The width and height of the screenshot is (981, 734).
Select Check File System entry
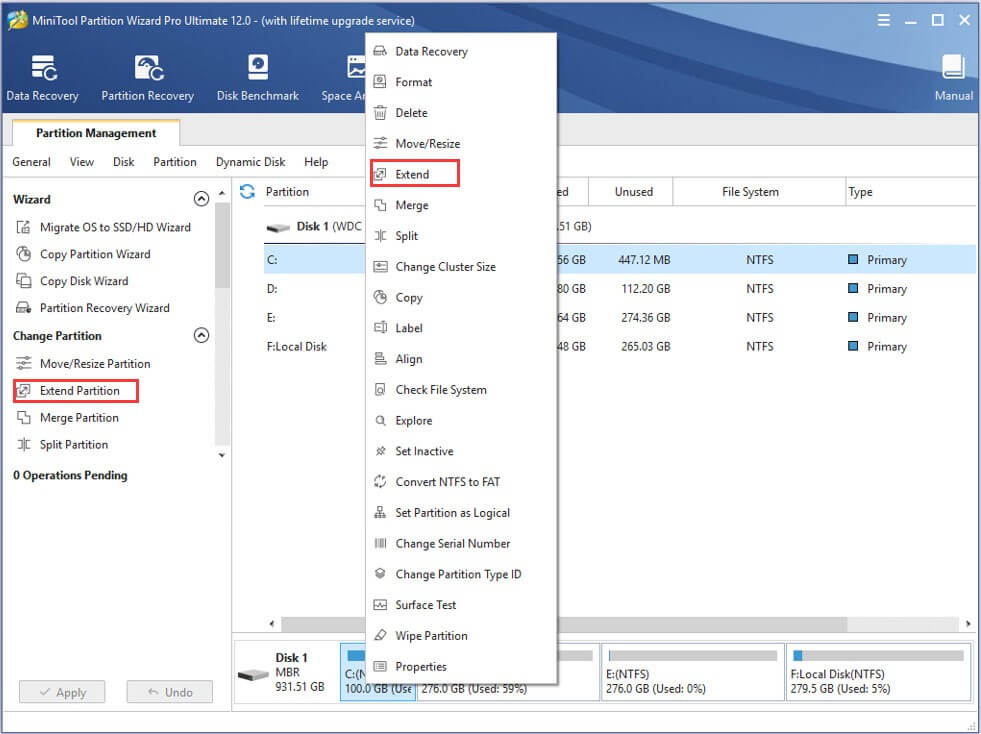point(461,389)
